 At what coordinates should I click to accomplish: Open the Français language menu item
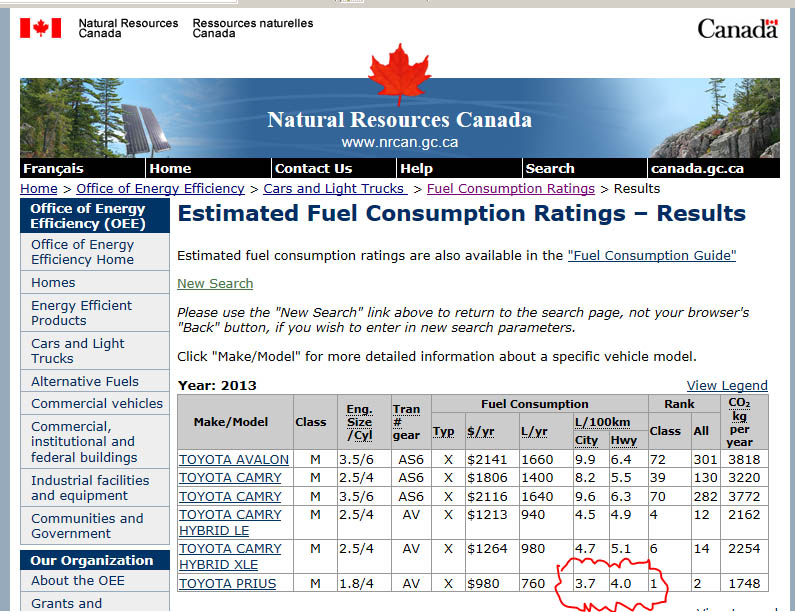coord(53,168)
